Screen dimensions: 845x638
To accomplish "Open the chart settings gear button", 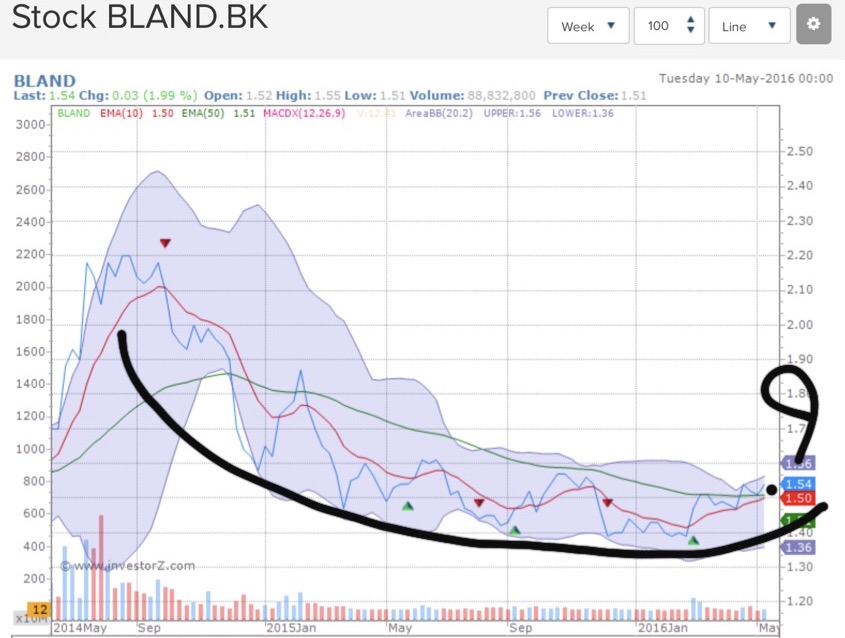I will pos(813,25).
